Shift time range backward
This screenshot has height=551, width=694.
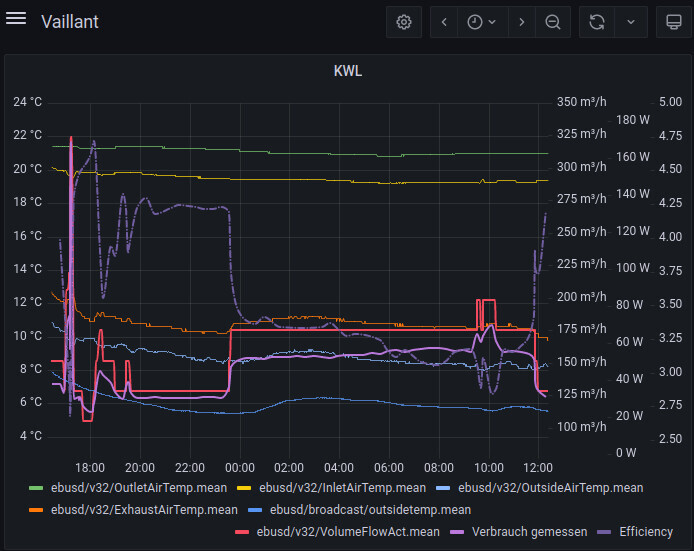point(444,22)
